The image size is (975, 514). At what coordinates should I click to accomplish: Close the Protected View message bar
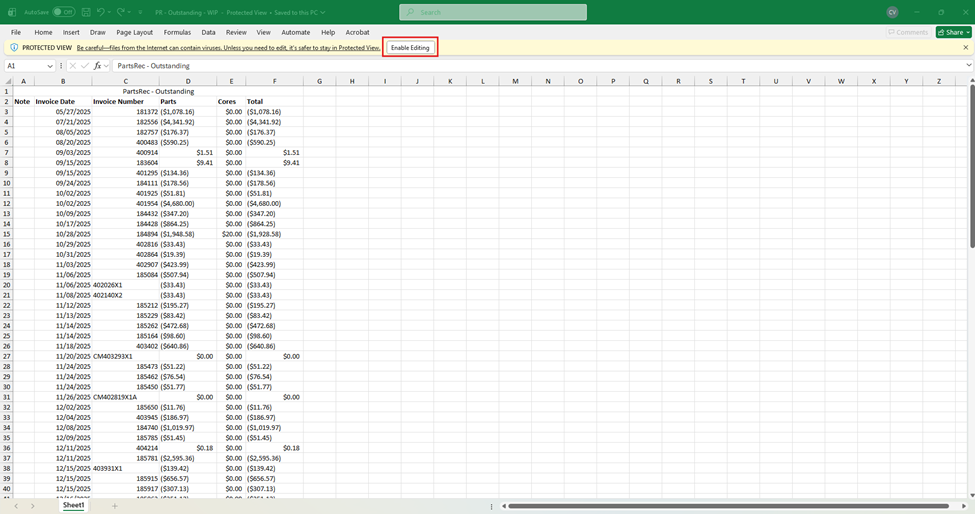(x=966, y=47)
